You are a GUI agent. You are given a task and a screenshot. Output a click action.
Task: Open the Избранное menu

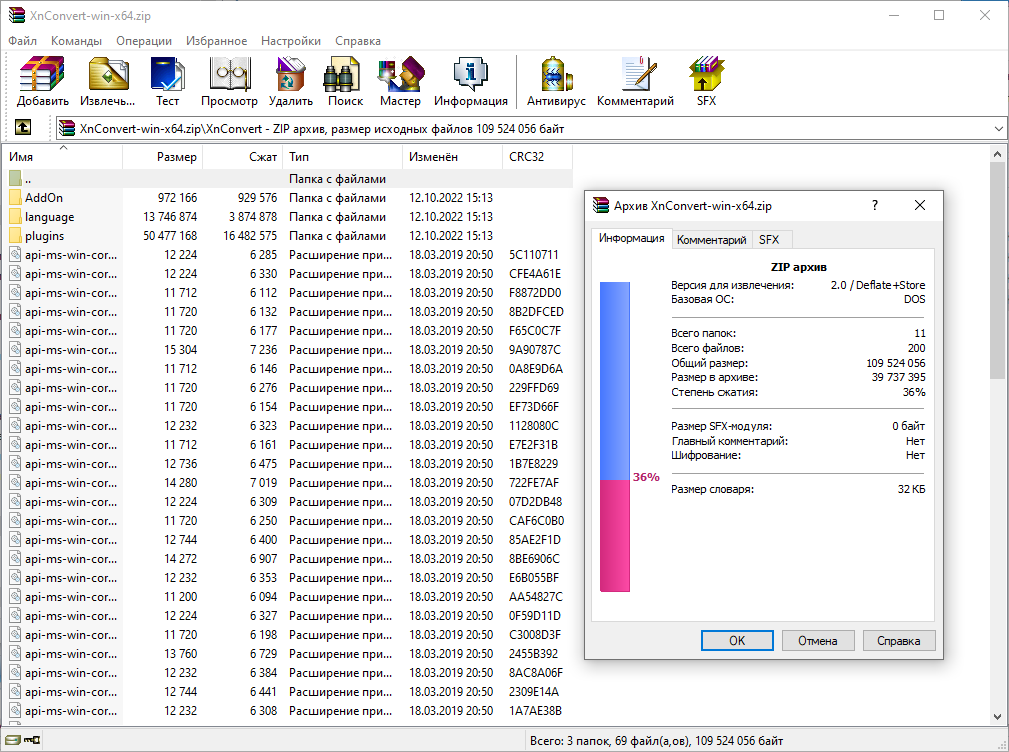point(216,41)
